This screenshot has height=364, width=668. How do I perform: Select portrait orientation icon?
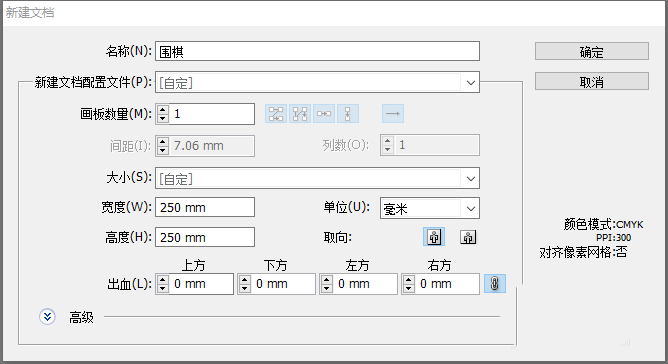point(434,237)
